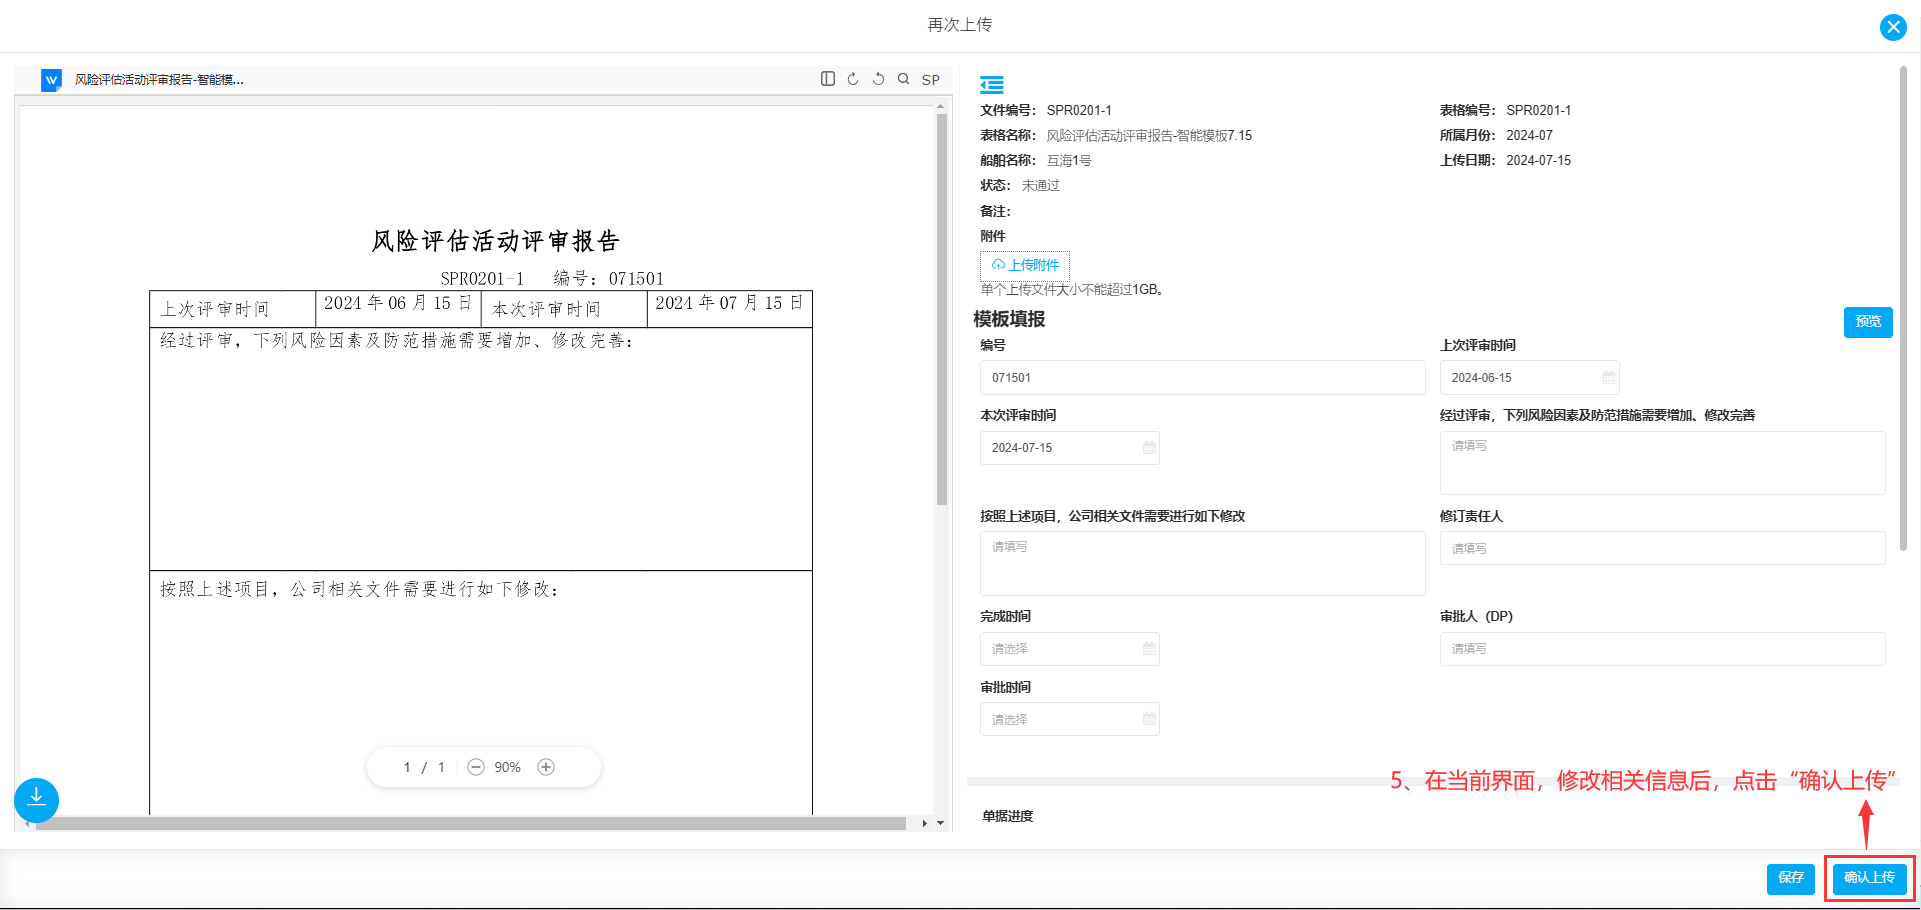Click calendar icon in 审批时间 field

click(1149, 719)
